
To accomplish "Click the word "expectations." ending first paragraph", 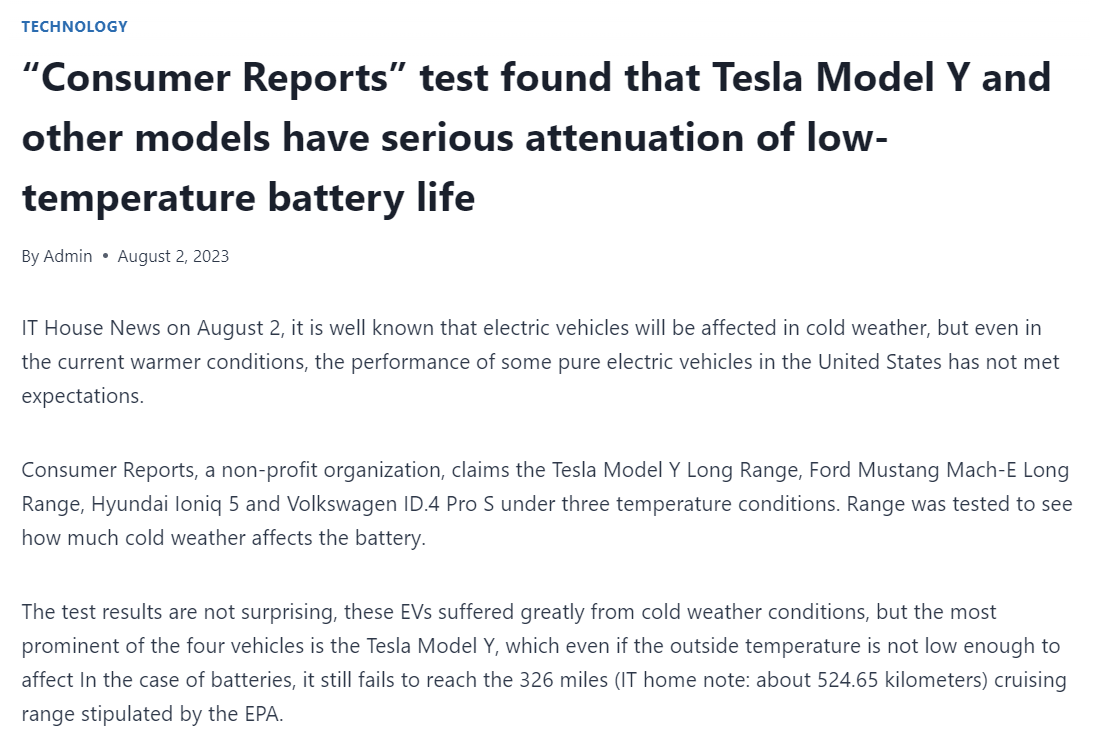I will tap(83, 395).
